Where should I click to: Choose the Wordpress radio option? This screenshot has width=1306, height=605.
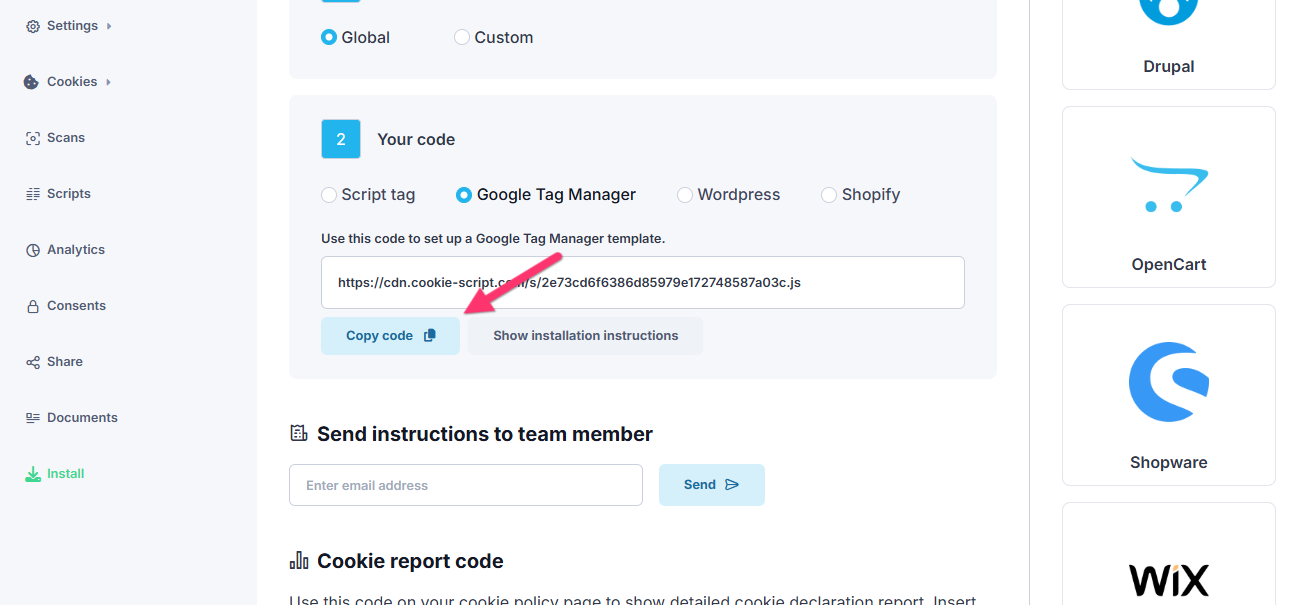(x=685, y=195)
